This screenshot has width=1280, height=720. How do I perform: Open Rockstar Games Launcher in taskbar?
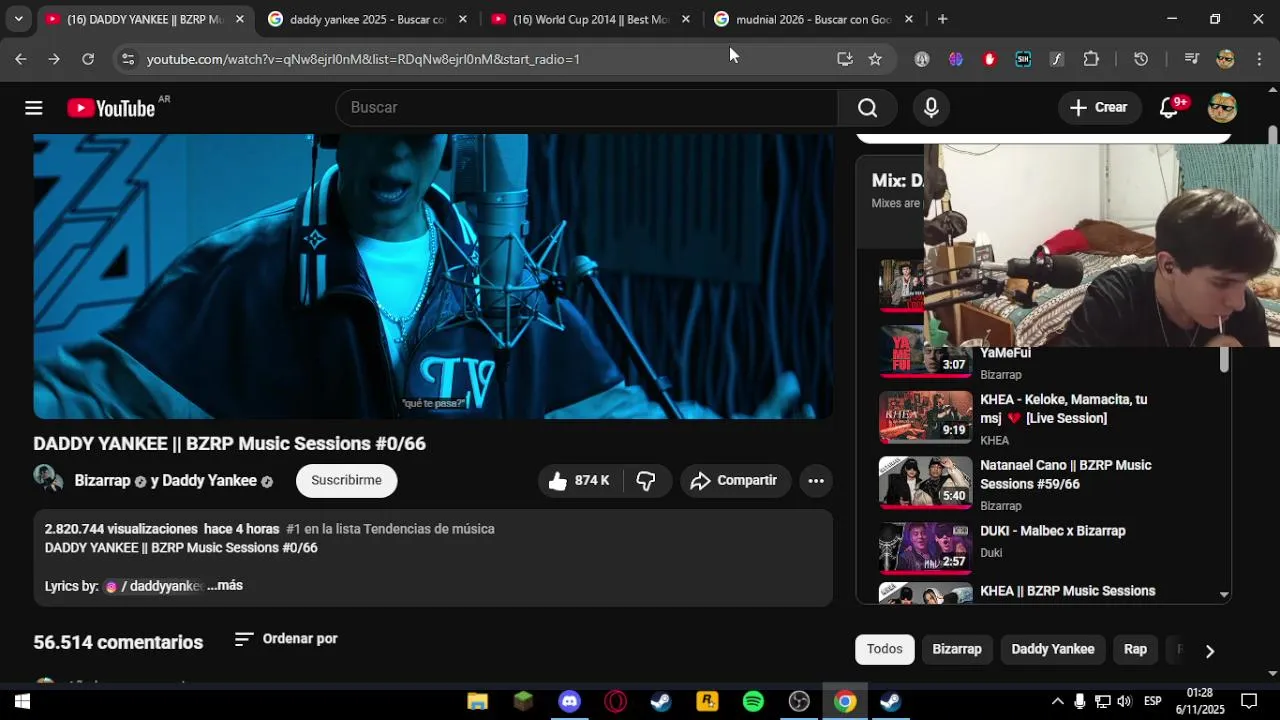707,702
